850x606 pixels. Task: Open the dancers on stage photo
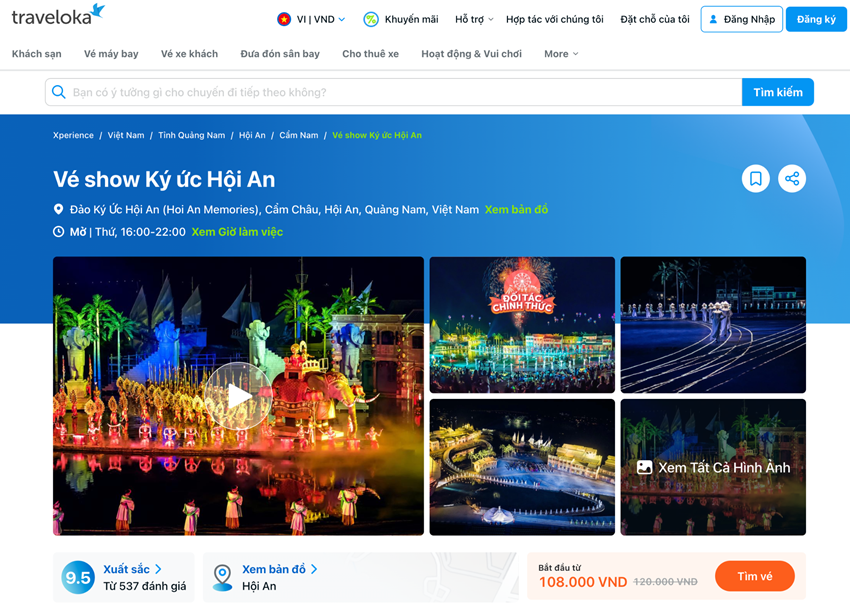pos(713,325)
